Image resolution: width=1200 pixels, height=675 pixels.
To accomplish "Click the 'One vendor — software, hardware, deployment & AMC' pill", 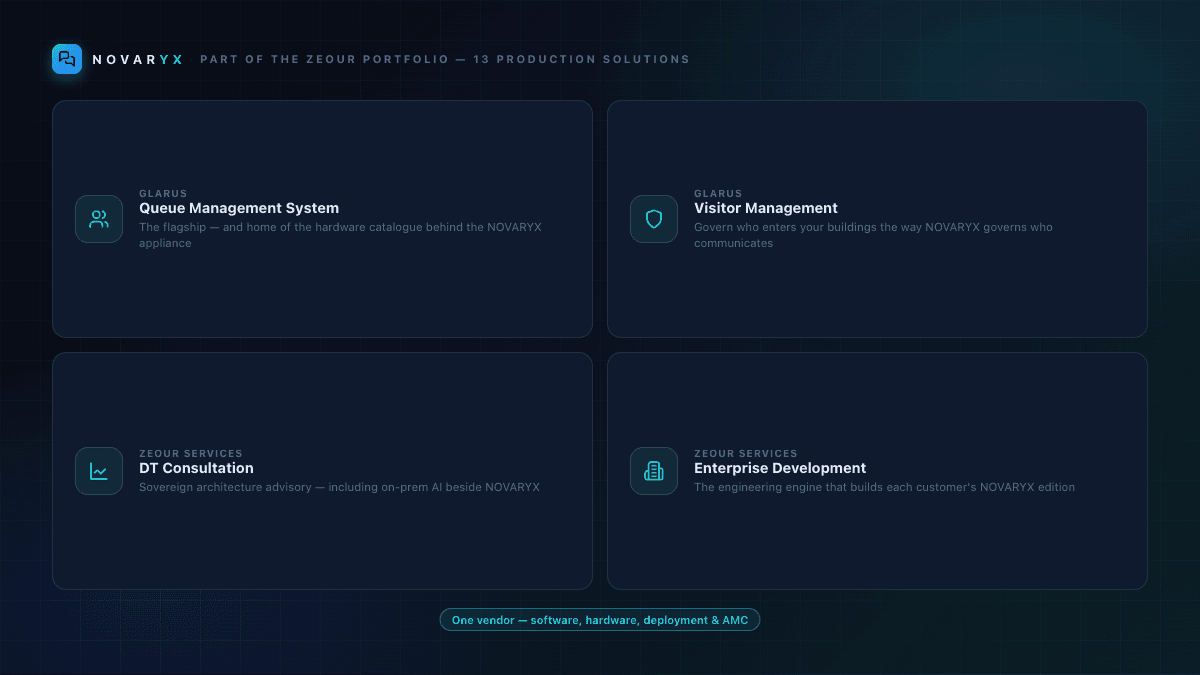I will (600, 620).
